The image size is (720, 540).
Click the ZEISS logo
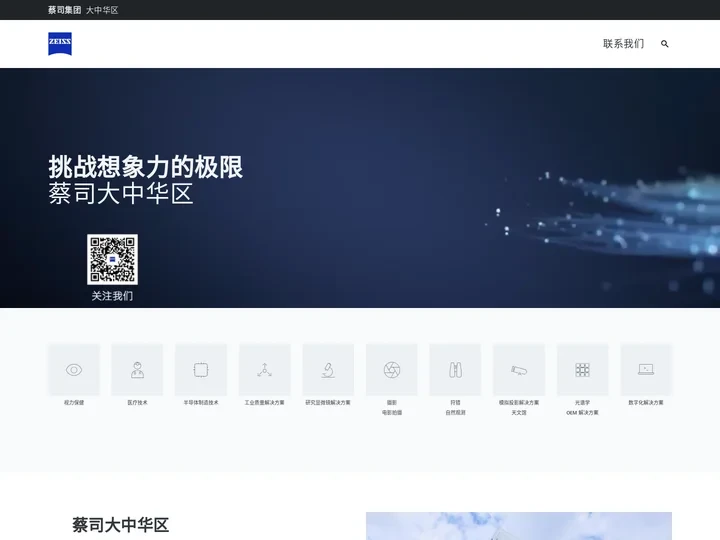[x=60, y=44]
